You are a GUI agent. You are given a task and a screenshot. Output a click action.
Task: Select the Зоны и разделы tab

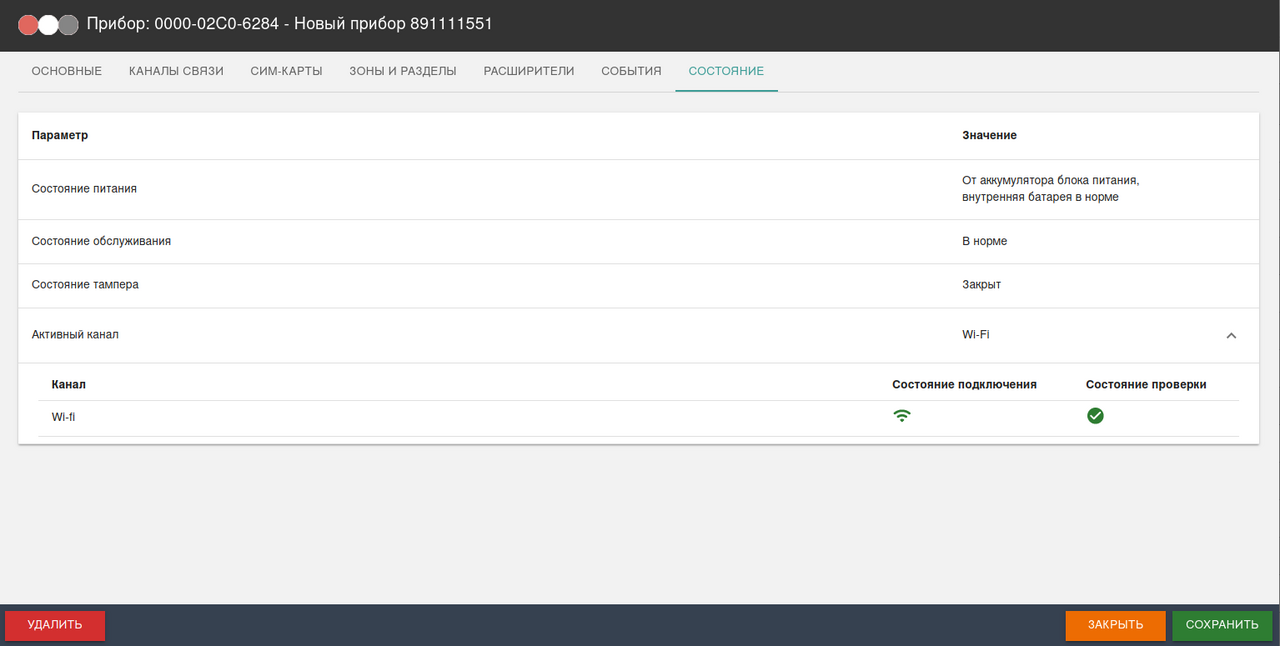click(403, 71)
